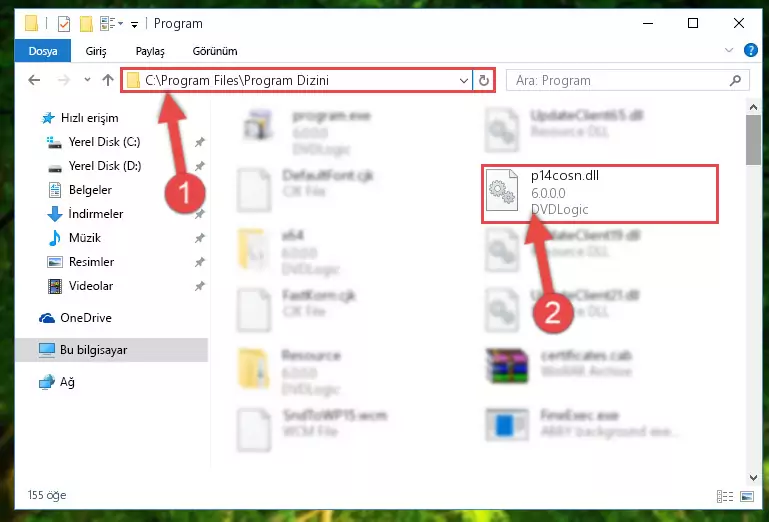The image size is (769, 522).
Task: Select the p14cosn.dll file
Action: pos(600,194)
